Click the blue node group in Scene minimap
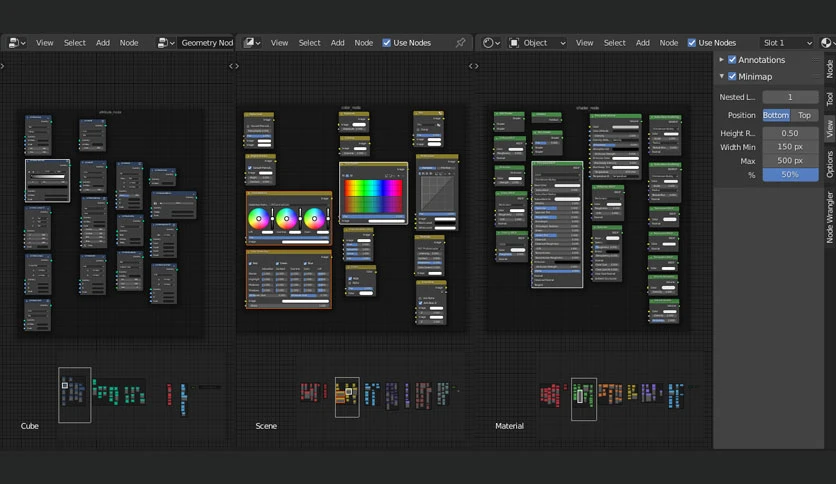The height and width of the screenshot is (484, 836). (372, 393)
